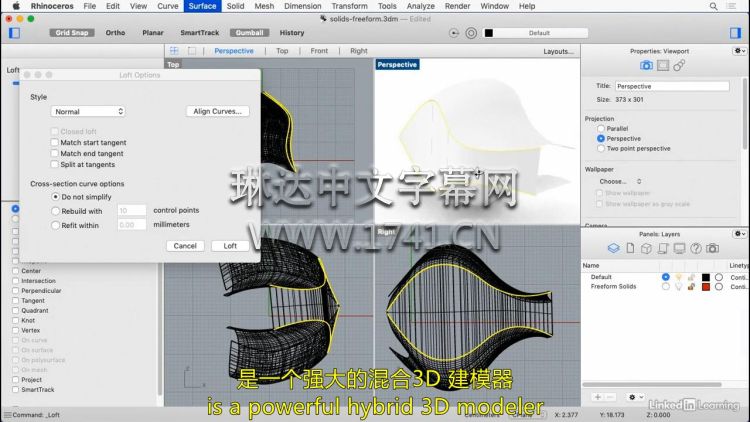Enable Match start tangent checkbox
The width and height of the screenshot is (750, 422).
(55, 143)
